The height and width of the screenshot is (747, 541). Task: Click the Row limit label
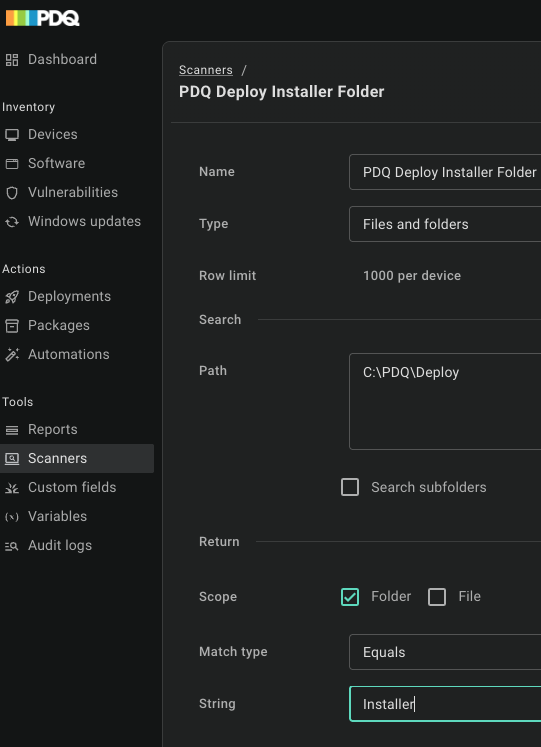point(228,276)
